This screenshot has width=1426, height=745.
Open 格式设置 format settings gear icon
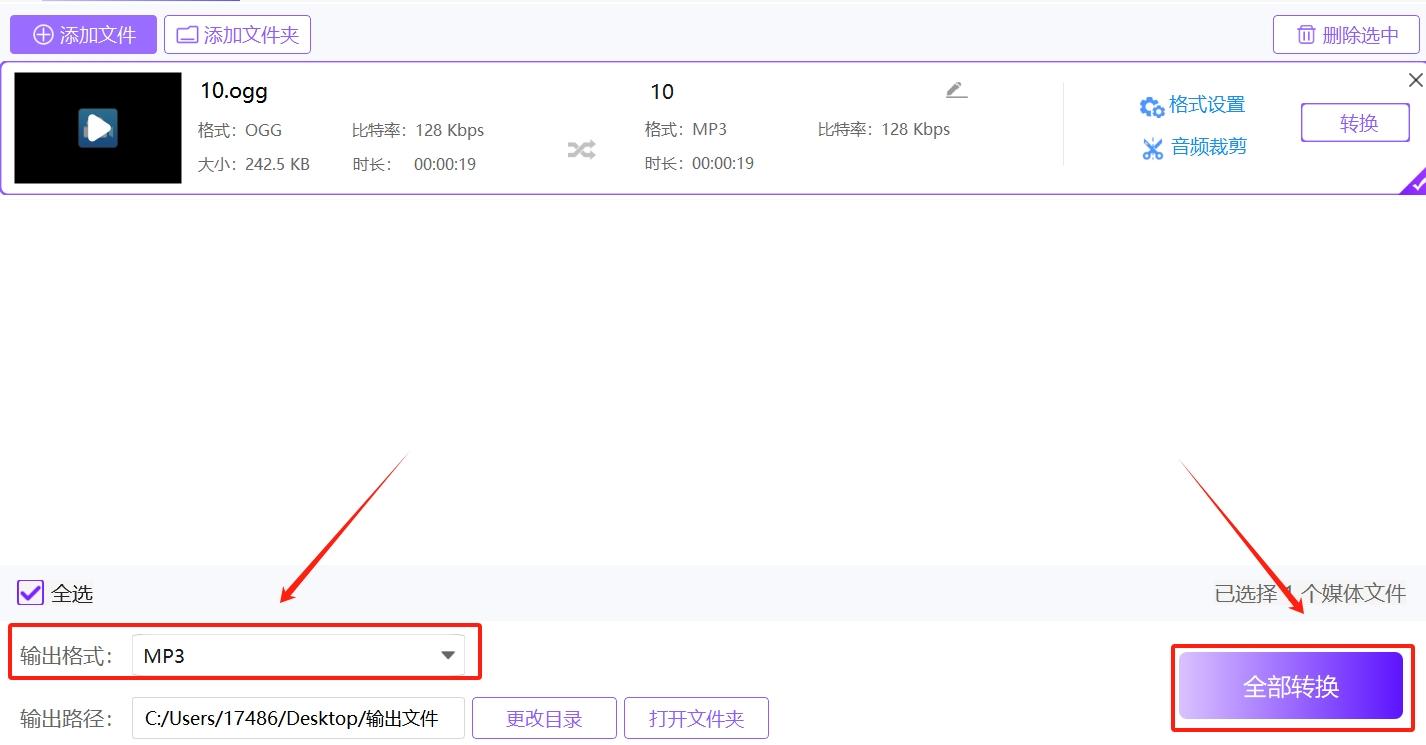1152,105
